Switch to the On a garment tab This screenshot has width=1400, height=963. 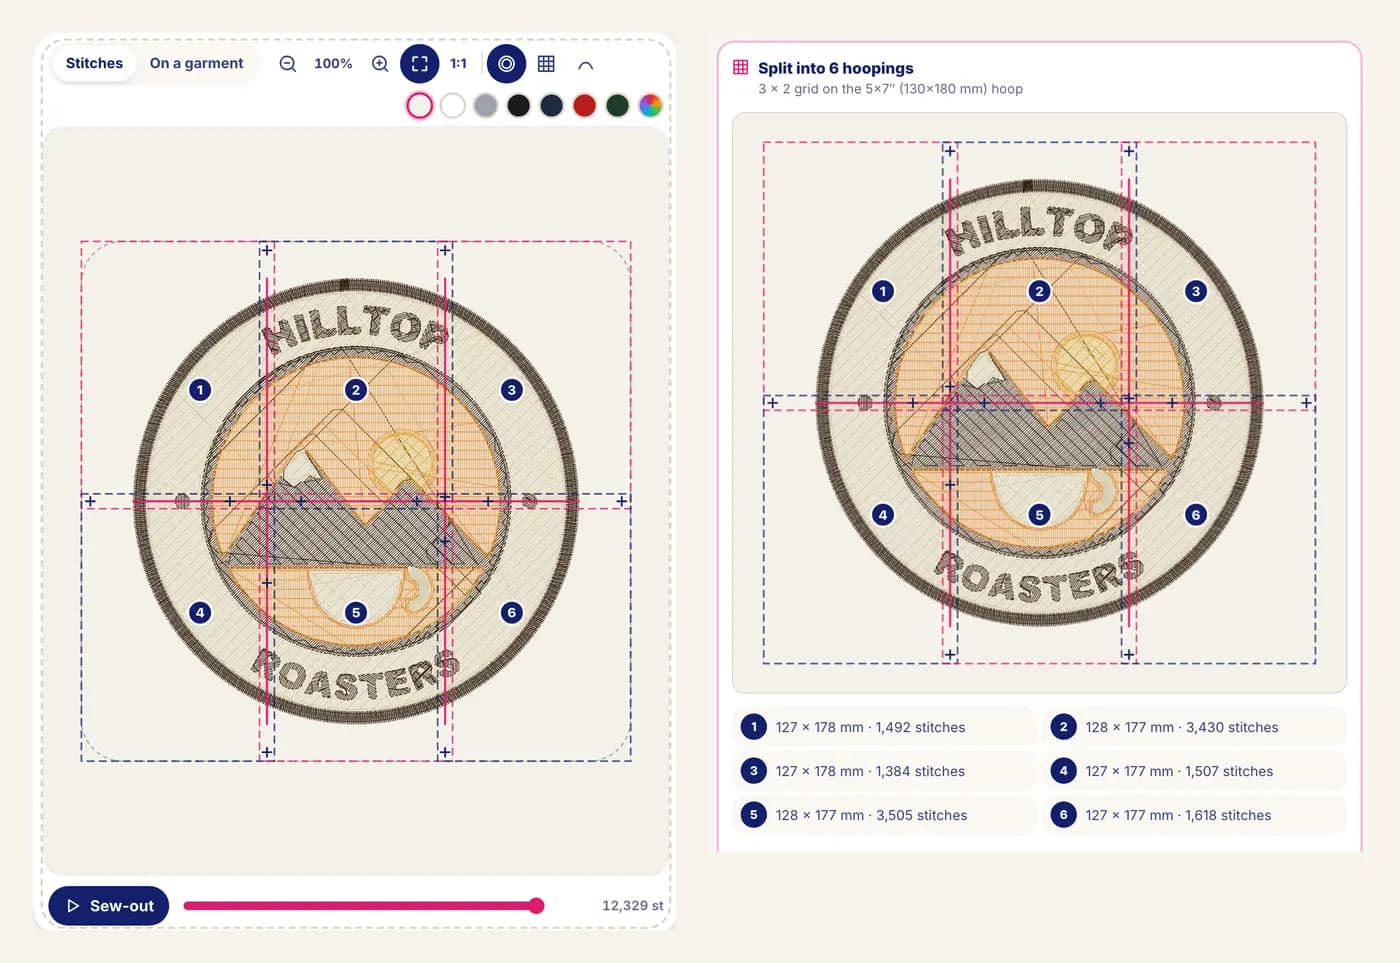coord(196,63)
